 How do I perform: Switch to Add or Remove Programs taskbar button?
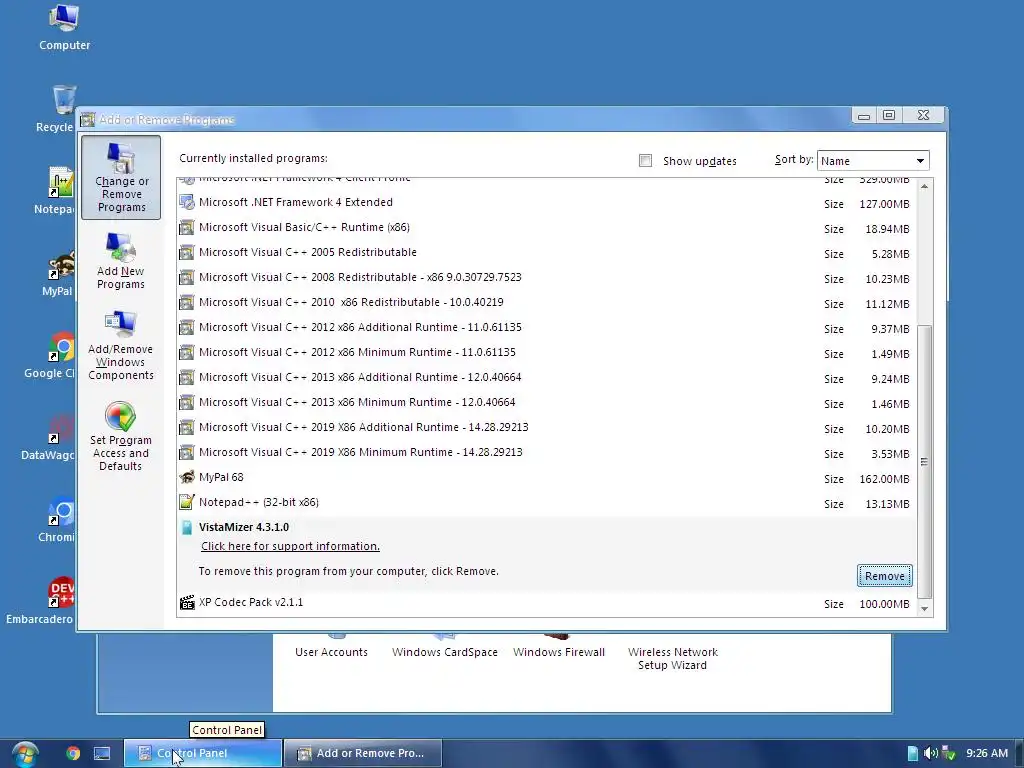pos(363,753)
